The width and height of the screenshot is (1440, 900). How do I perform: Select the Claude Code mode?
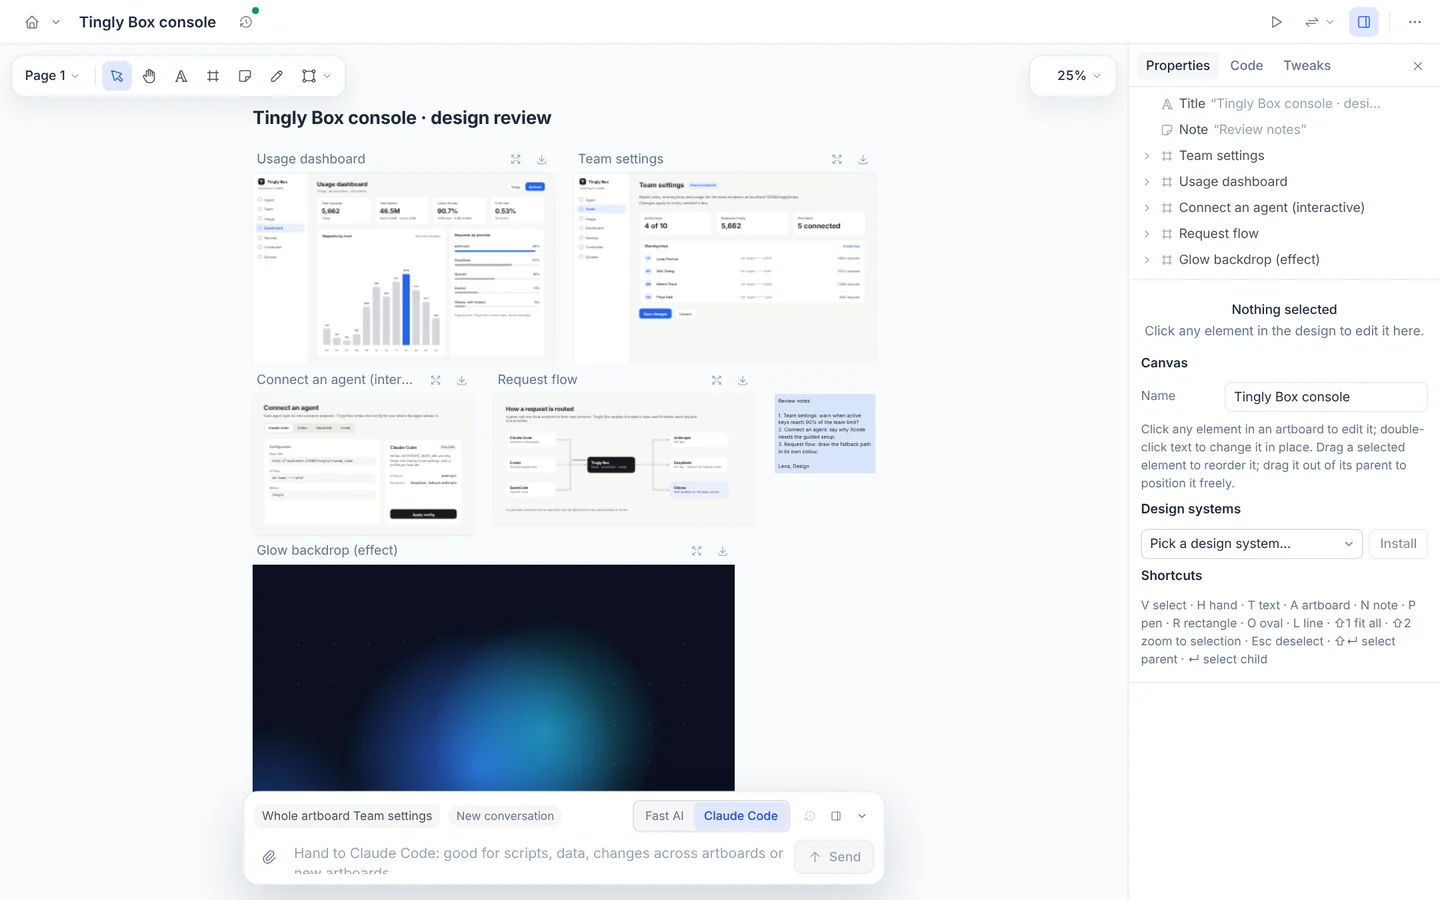[741, 816]
